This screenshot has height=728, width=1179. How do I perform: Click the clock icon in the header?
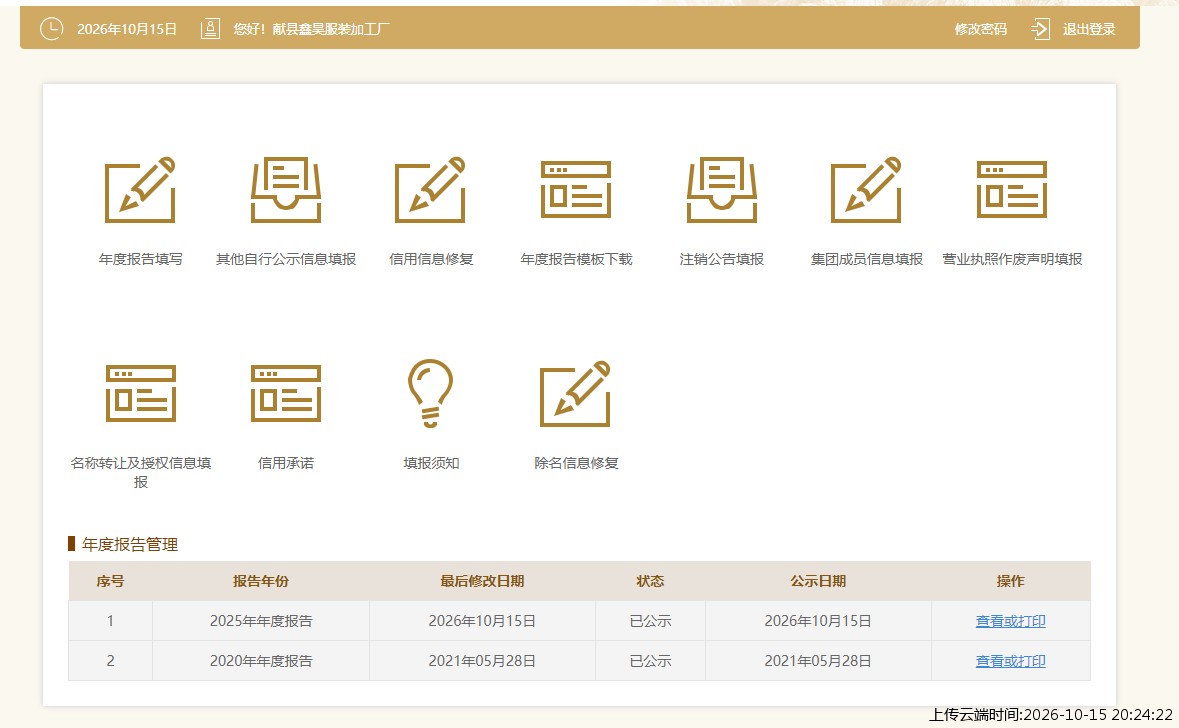tap(51, 29)
